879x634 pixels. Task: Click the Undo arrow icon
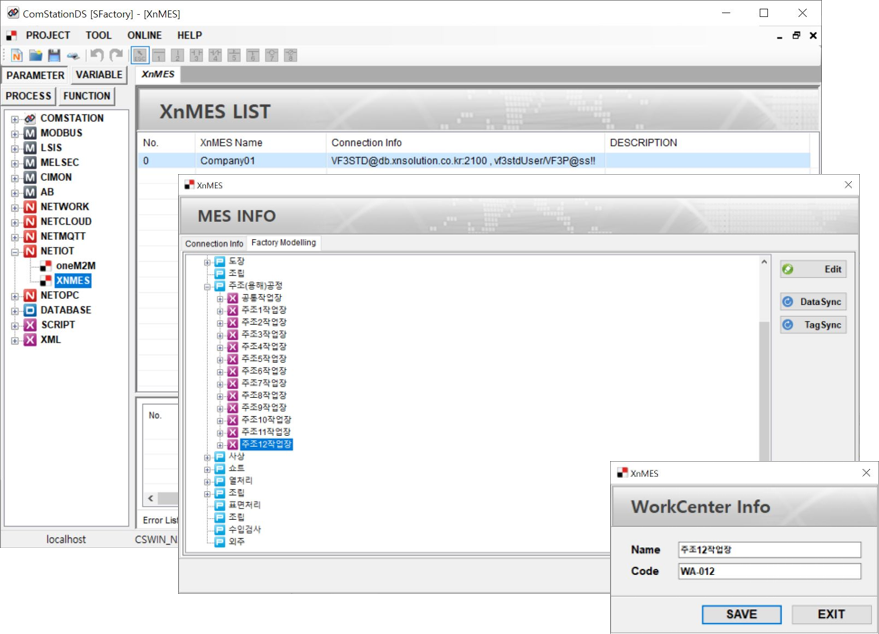coord(97,56)
